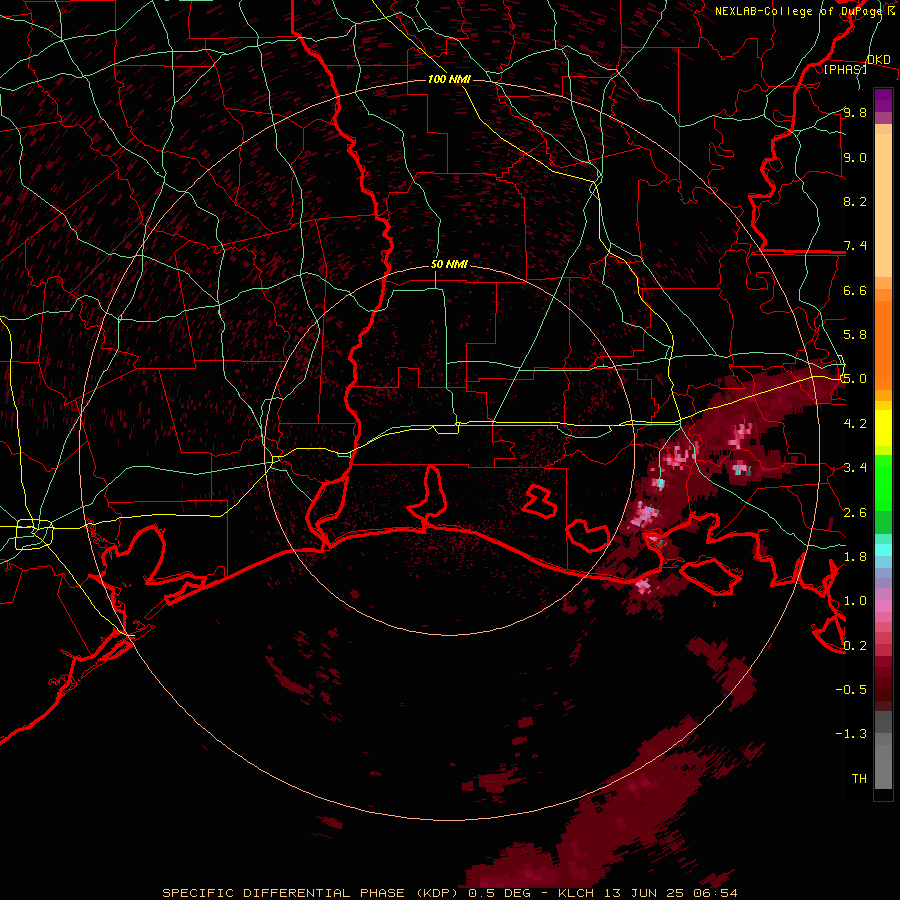
Task: Click the 1.0 color scale value
Action: coord(855,601)
